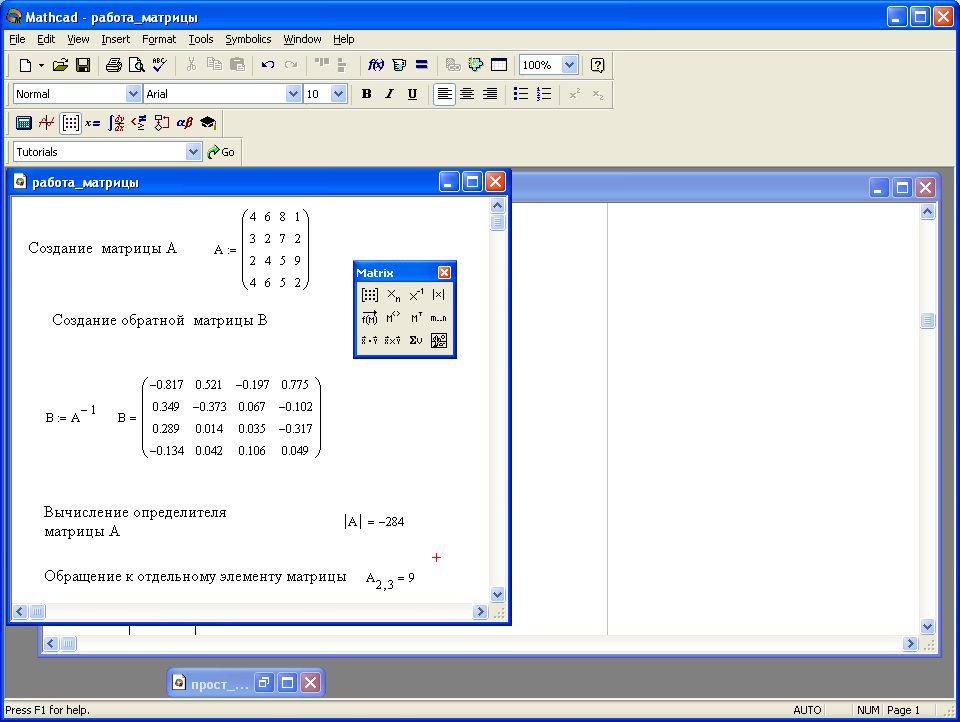Open the Tools menu
Image resolution: width=960 pixels, height=722 pixels.
tap(201, 39)
